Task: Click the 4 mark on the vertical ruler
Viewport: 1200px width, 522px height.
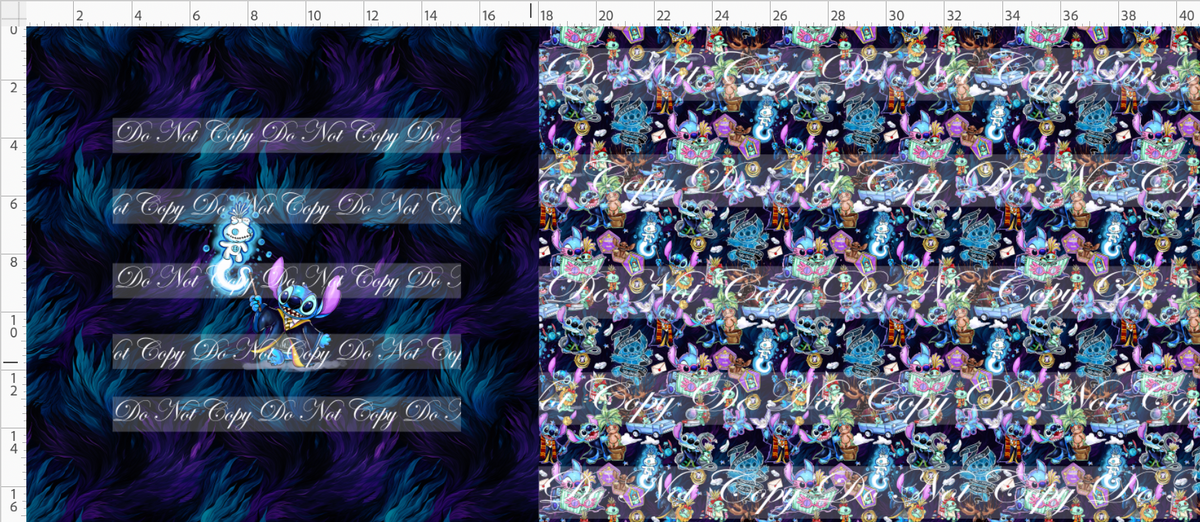Action: pos(12,145)
